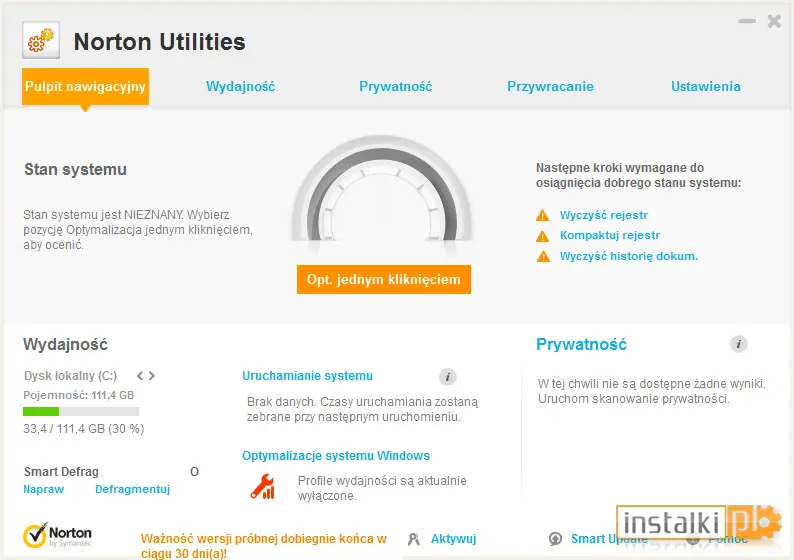The height and width of the screenshot is (560, 794).
Task: Click the Defragmentuj link
Action: tap(133, 489)
